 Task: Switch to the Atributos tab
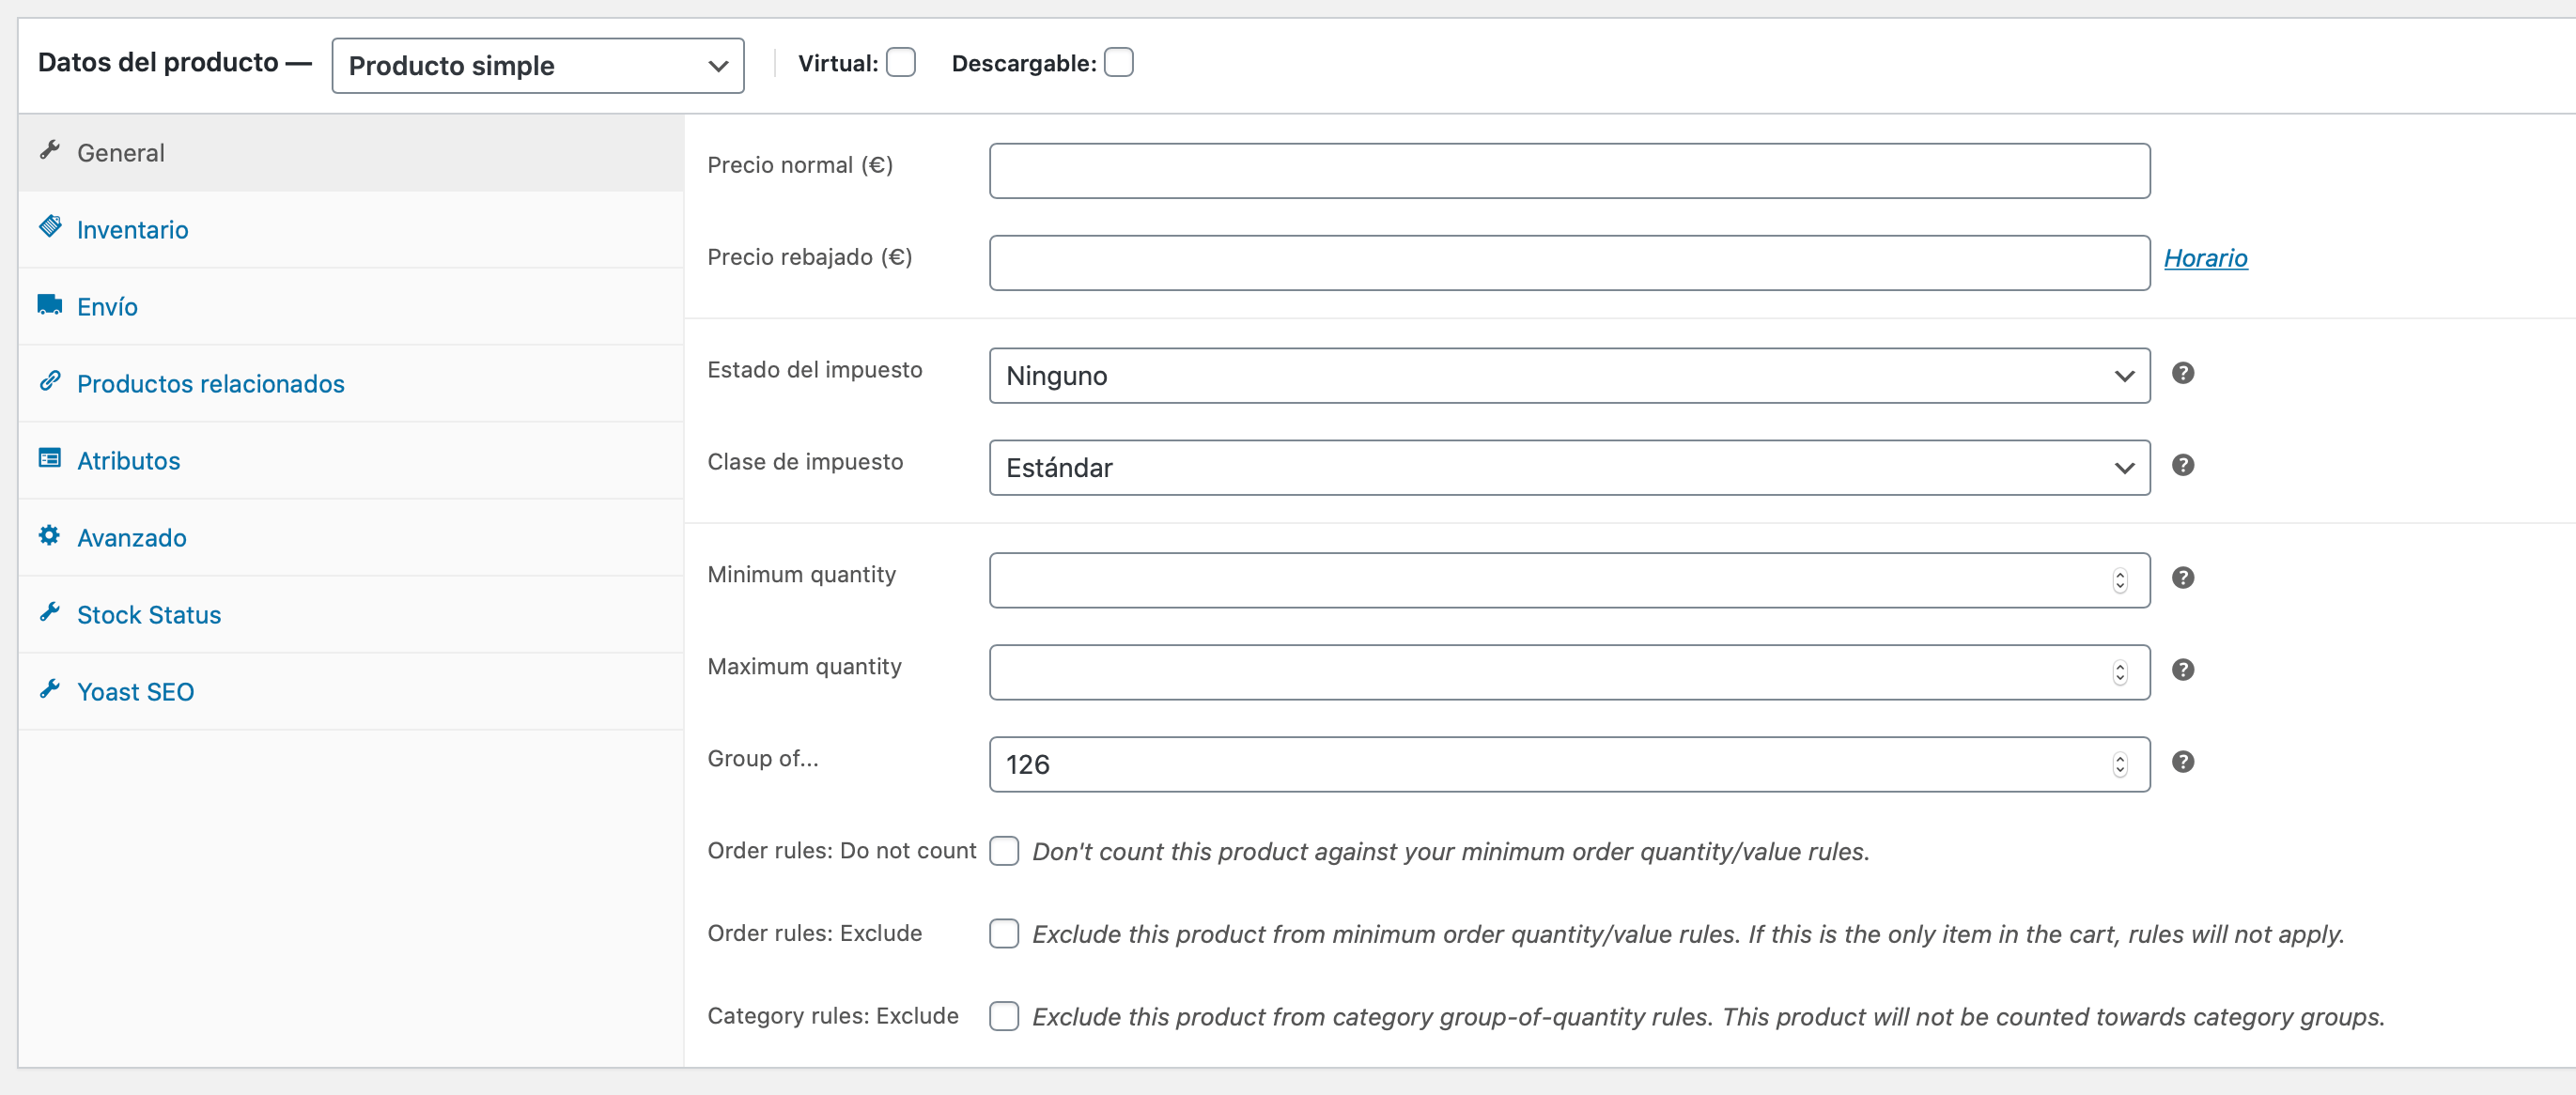point(351,460)
